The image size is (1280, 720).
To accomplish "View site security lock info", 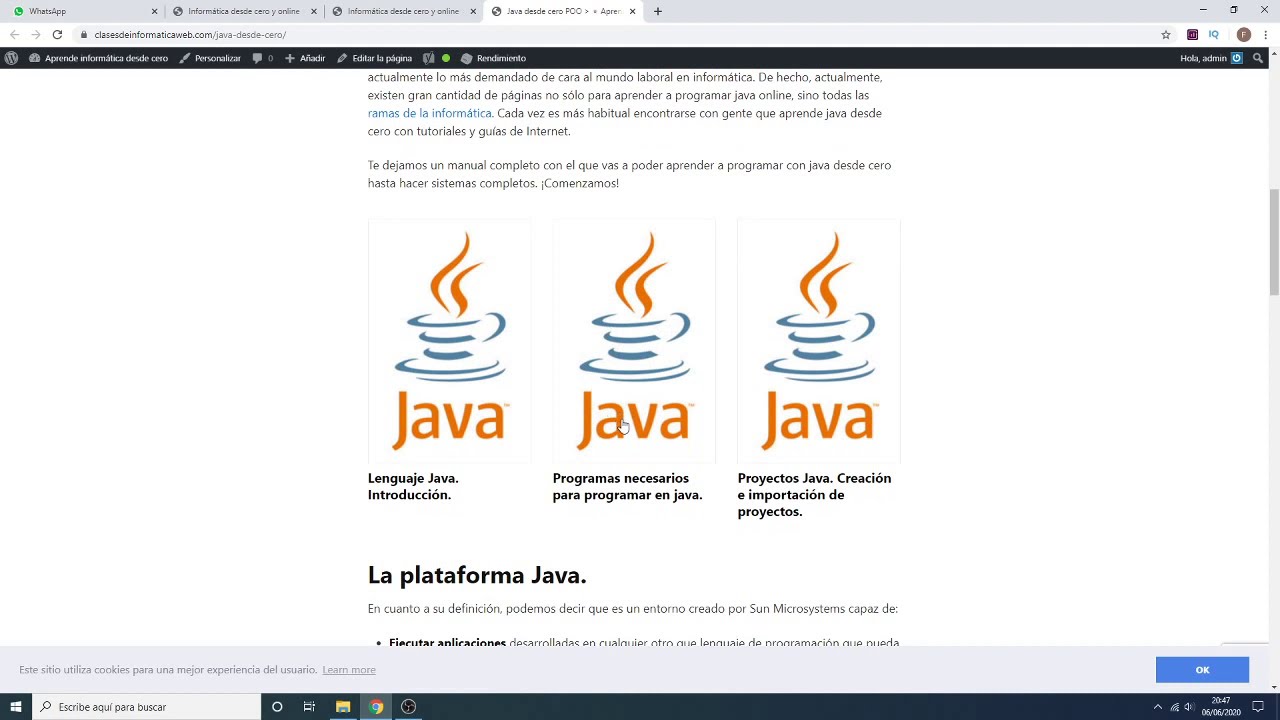I will pos(84,34).
